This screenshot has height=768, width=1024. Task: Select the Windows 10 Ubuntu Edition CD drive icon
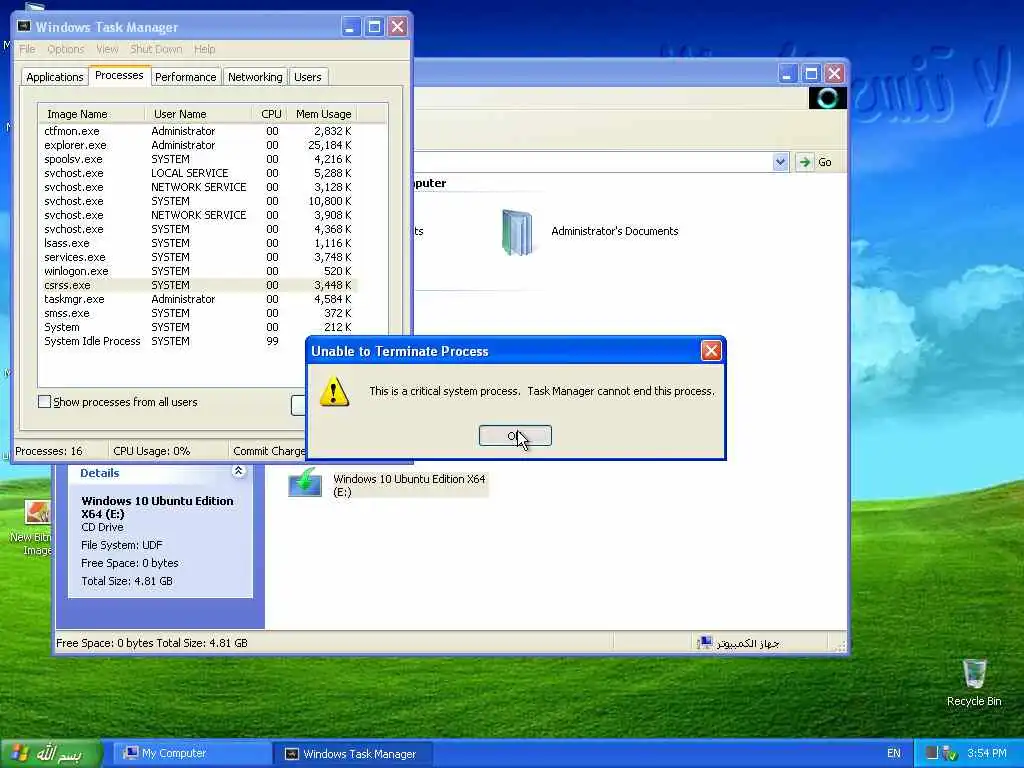pos(305,483)
